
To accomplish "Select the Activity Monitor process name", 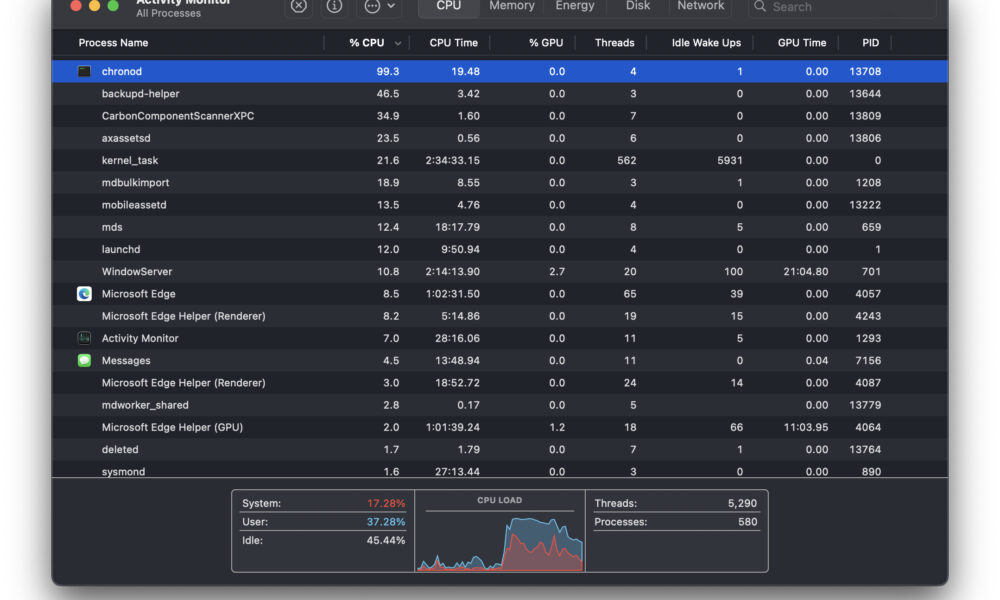I will (x=140, y=339).
